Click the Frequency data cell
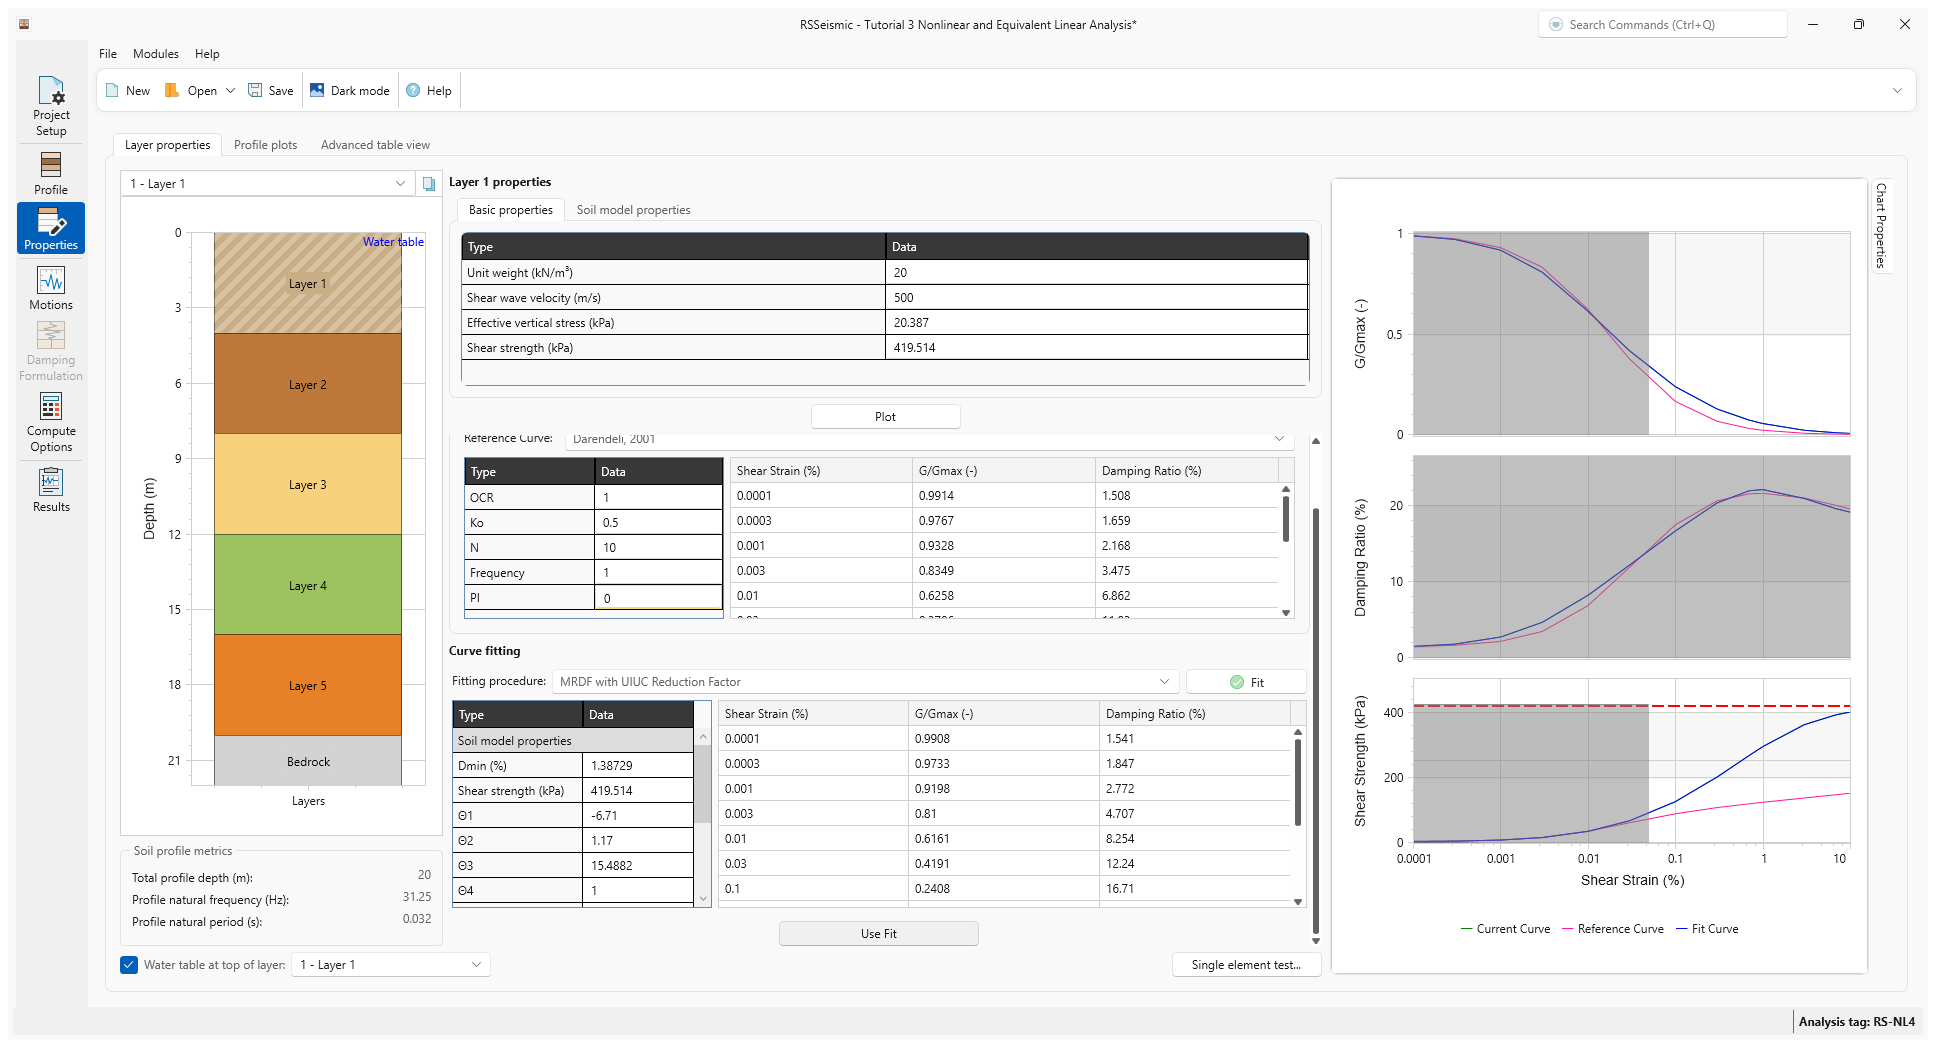1936x1048 pixels. point(658,573)
